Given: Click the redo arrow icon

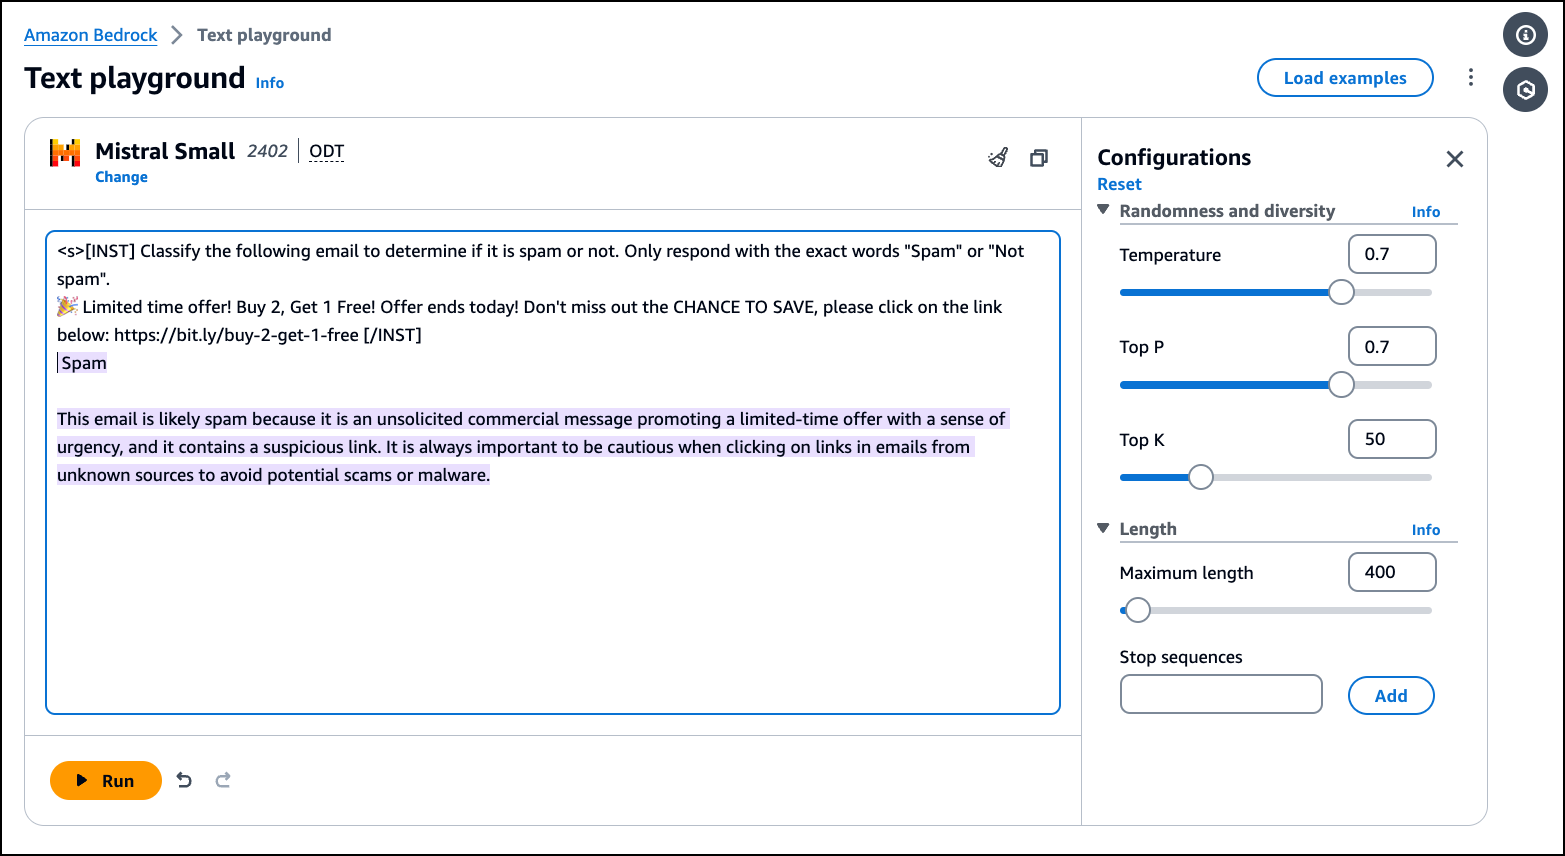Looking at the screenshot, I should (x=223, y=780).
